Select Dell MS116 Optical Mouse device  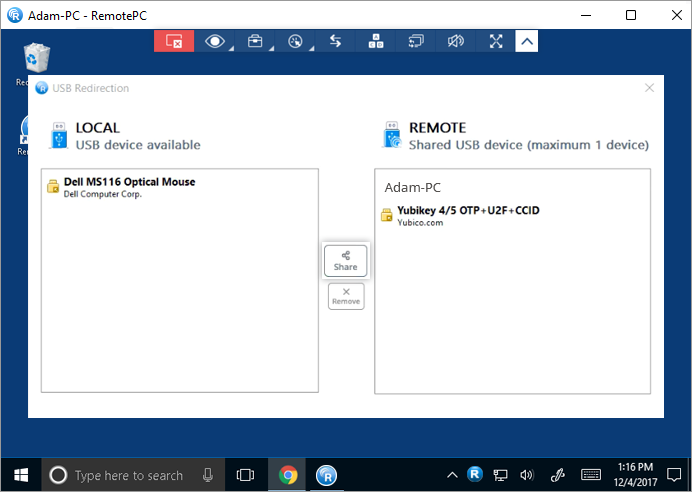[129, 182]
